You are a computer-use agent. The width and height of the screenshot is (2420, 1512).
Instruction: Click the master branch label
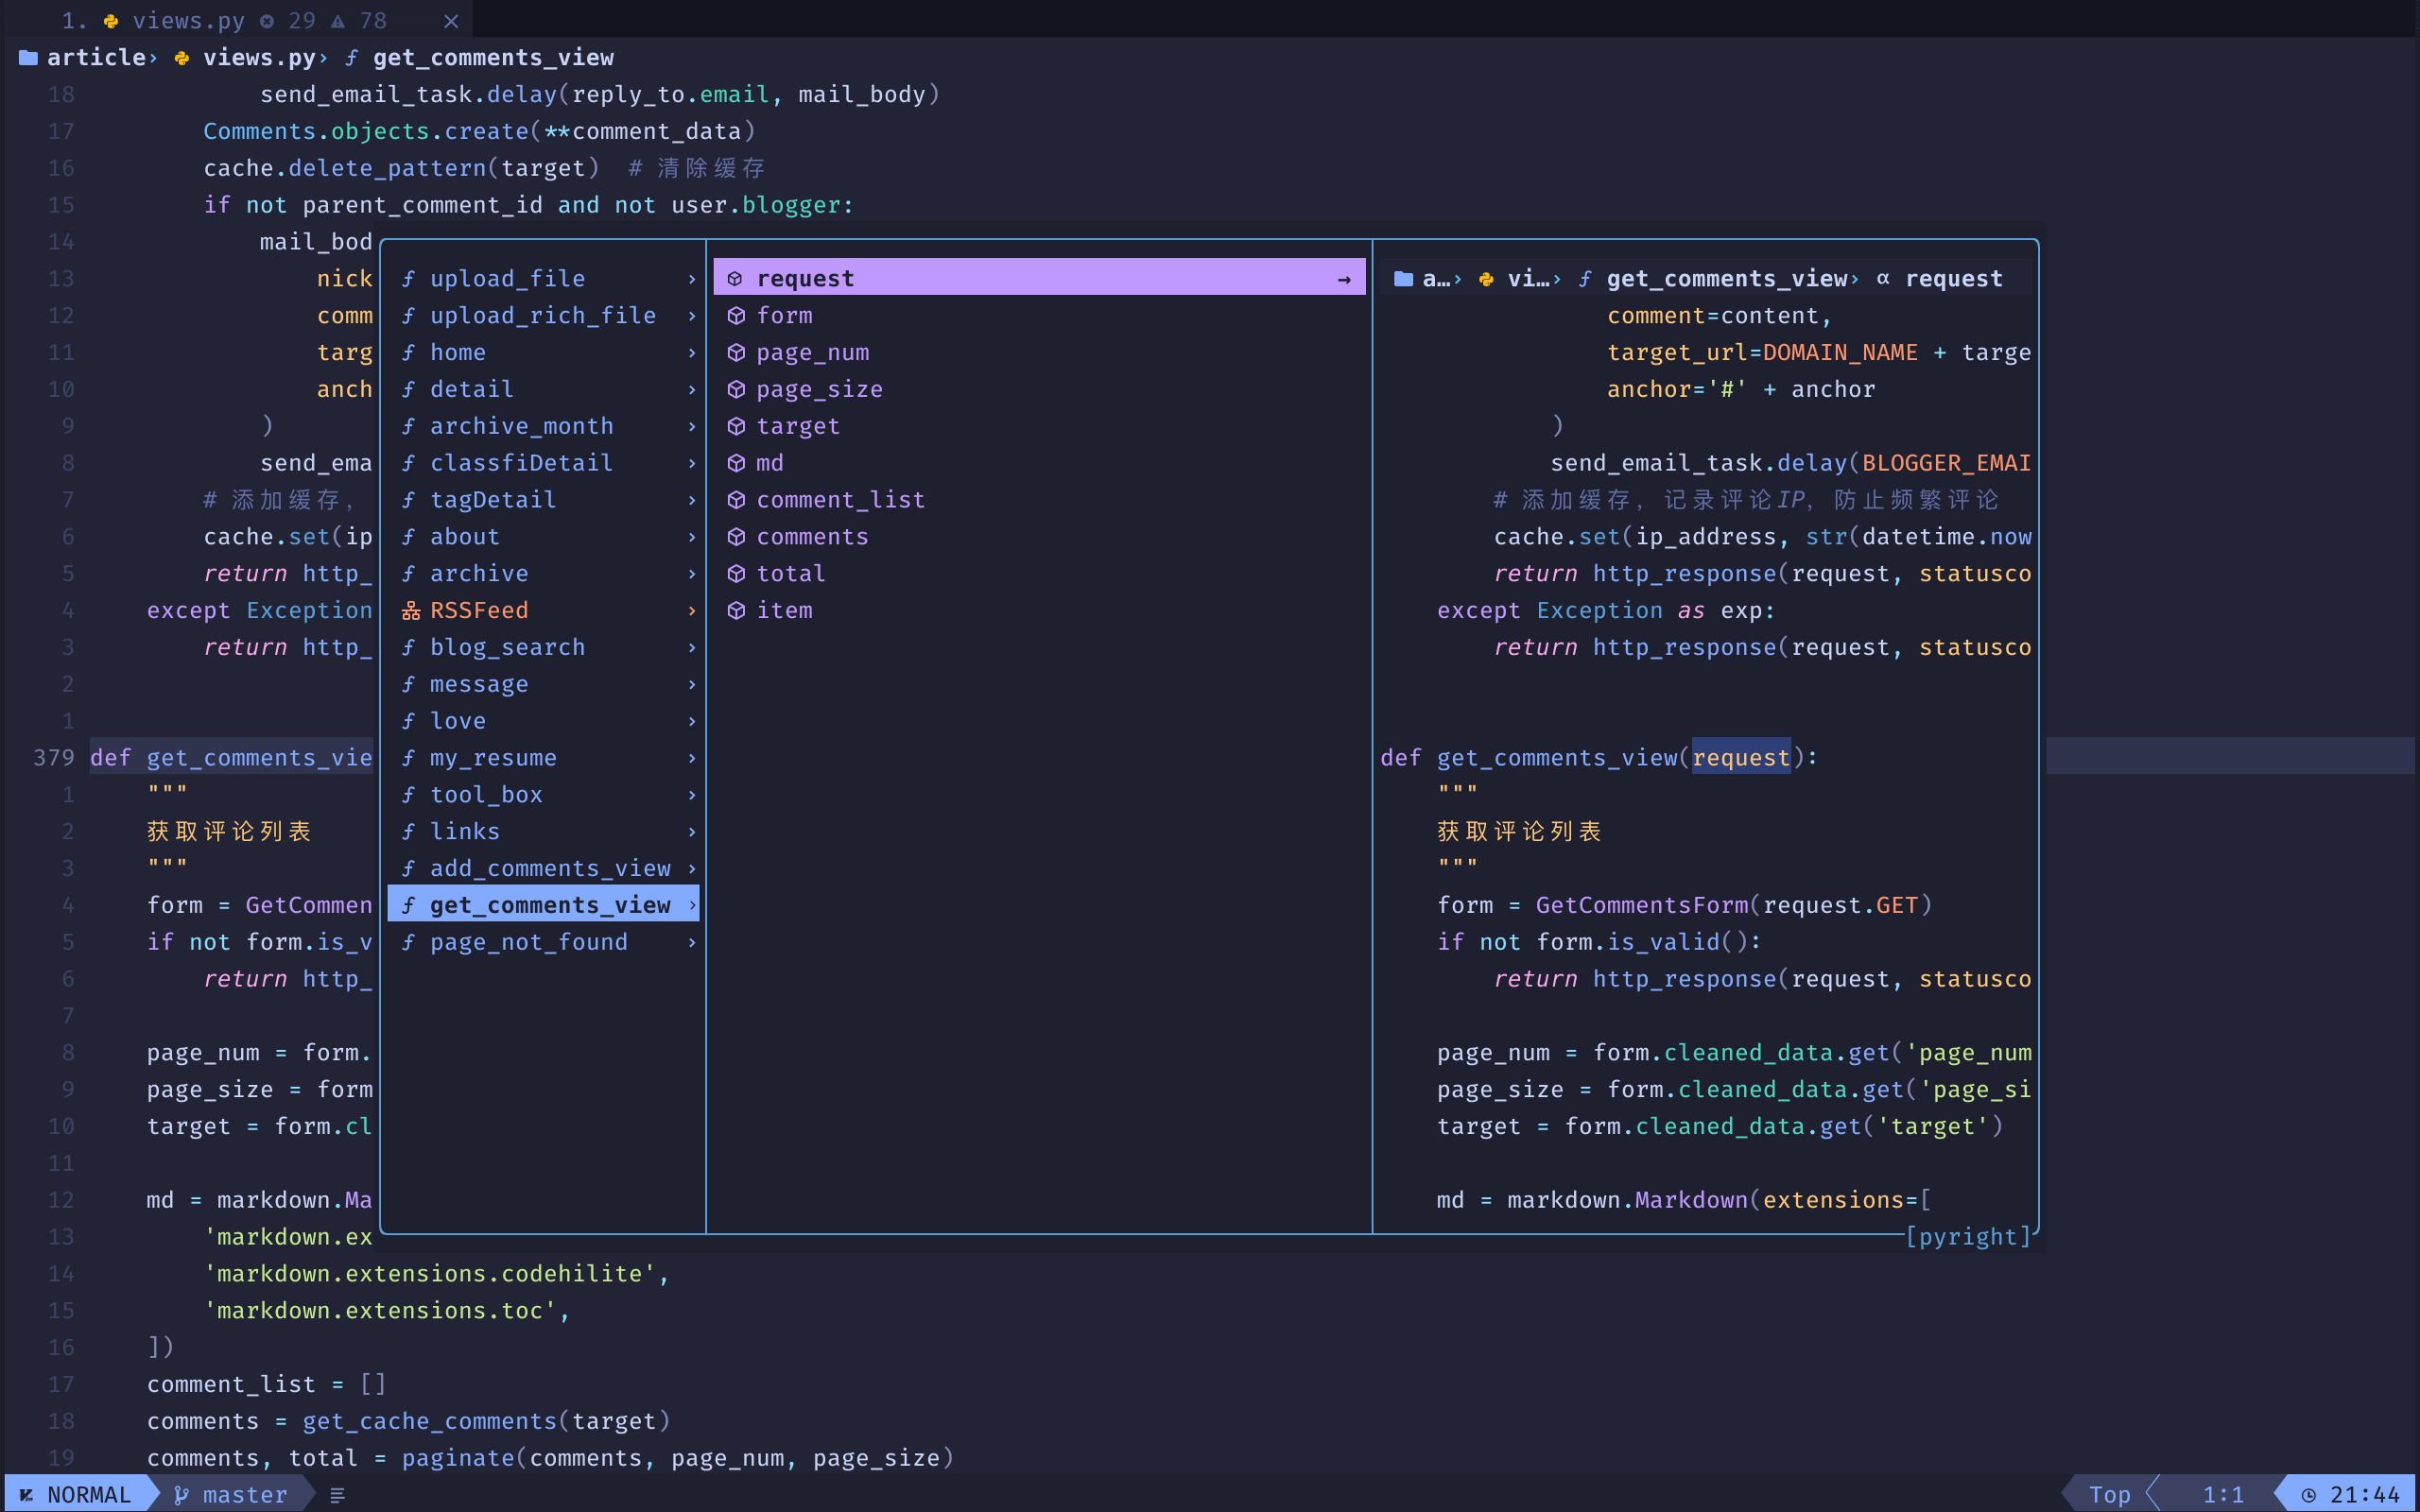(x=244, y=1495)
